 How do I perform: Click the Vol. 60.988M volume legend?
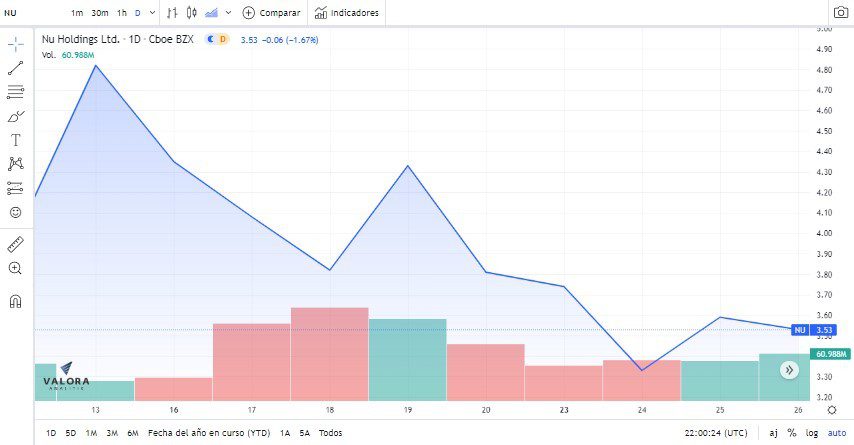click(68, 55)
